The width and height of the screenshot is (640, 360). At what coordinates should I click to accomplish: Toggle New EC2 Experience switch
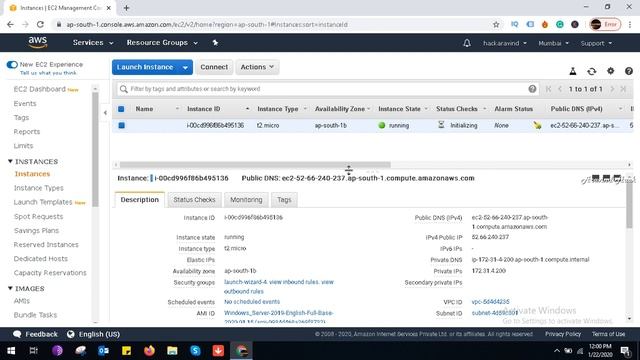click(x=12, y=64)
